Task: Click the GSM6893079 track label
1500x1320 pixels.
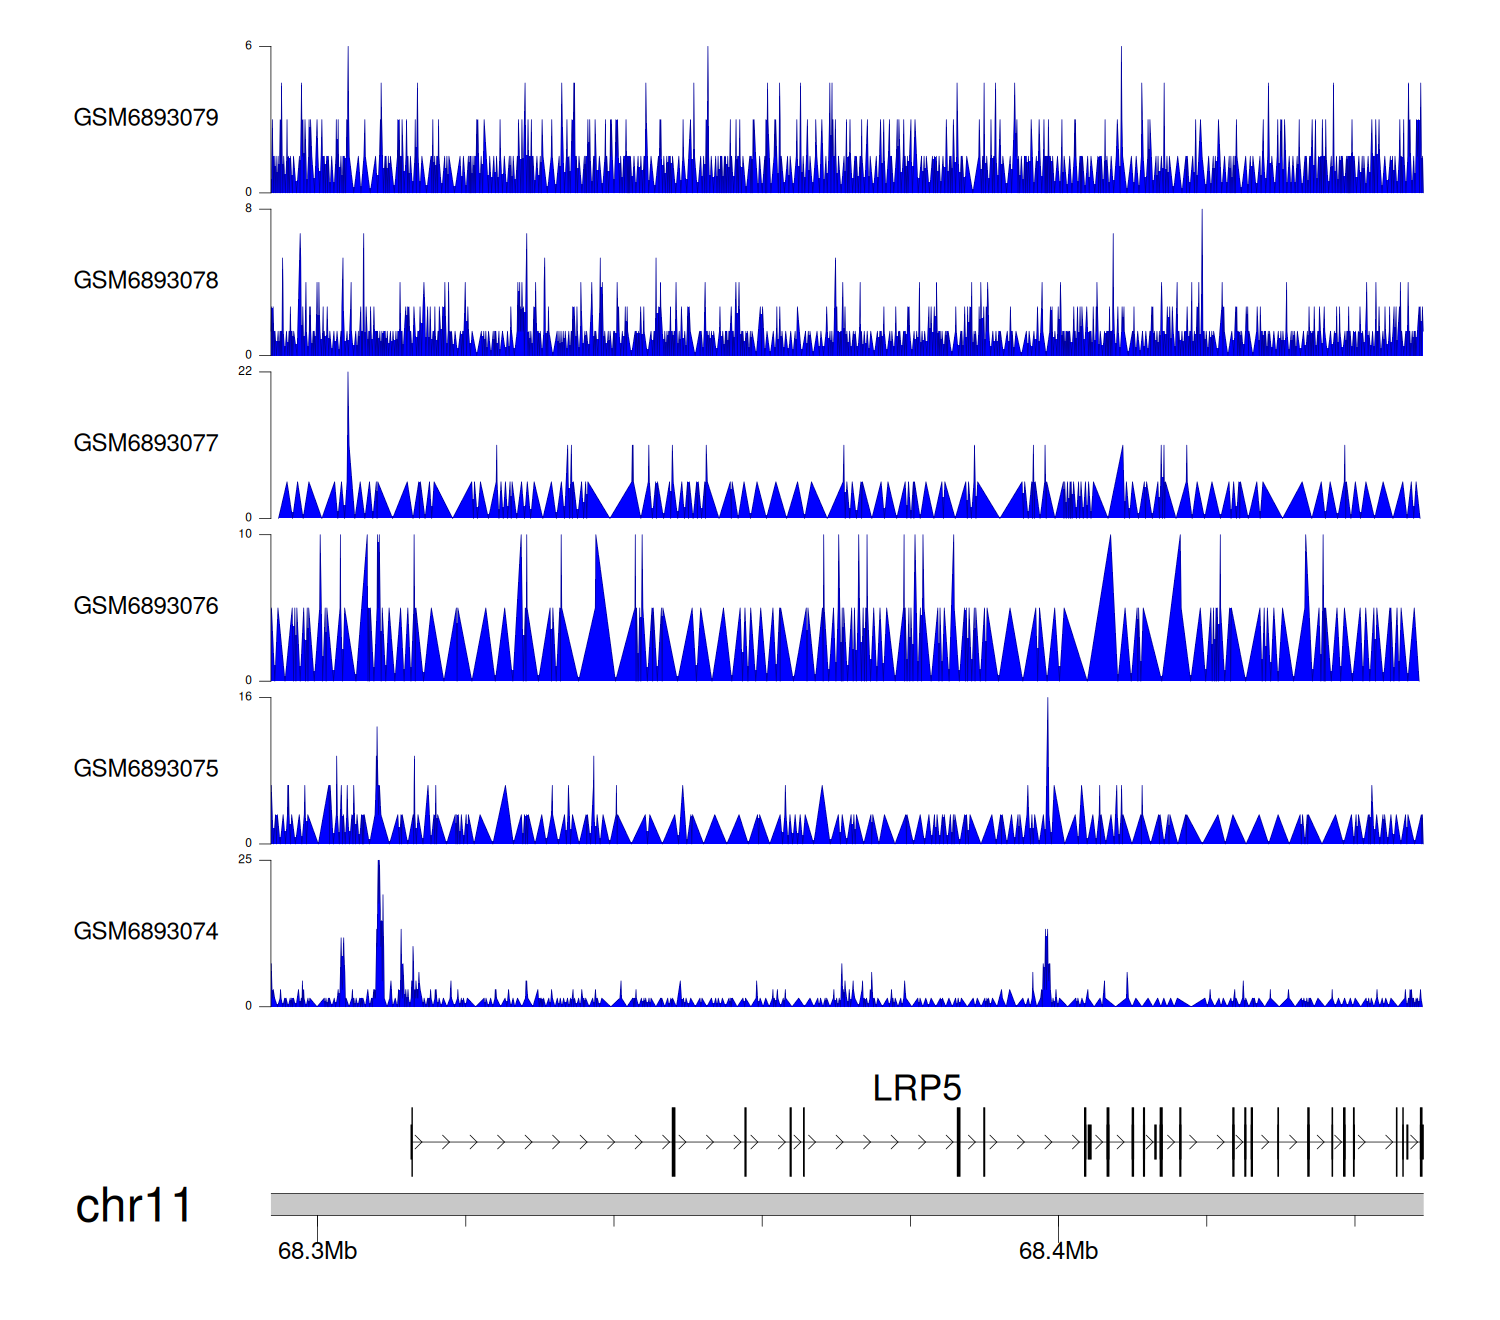Action: pos(146,118)
